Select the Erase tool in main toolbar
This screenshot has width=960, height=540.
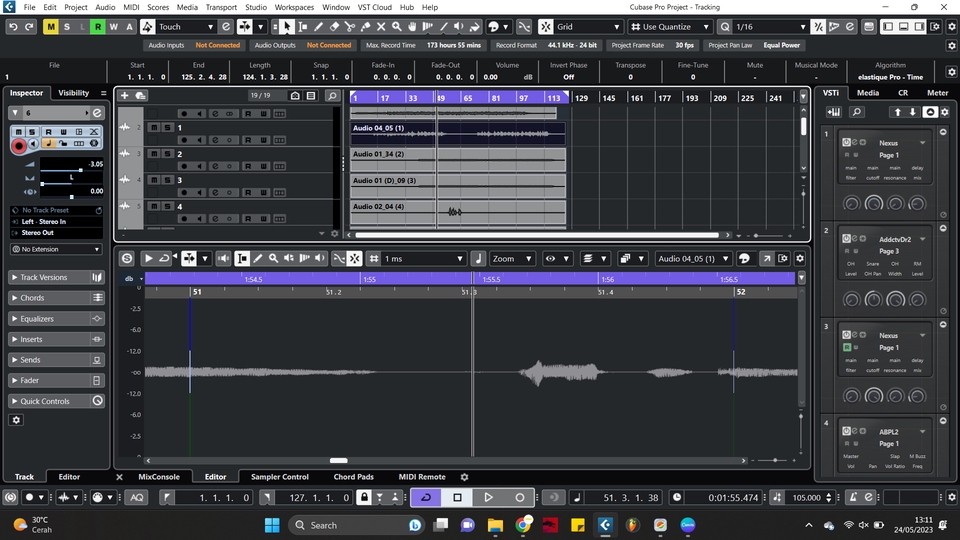click(x=334, y=27)
